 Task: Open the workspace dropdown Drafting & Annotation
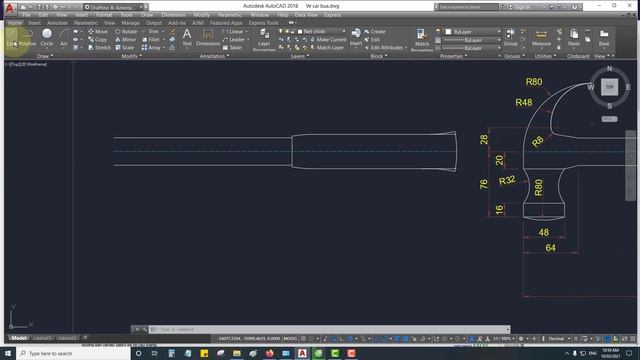point(113,7)
